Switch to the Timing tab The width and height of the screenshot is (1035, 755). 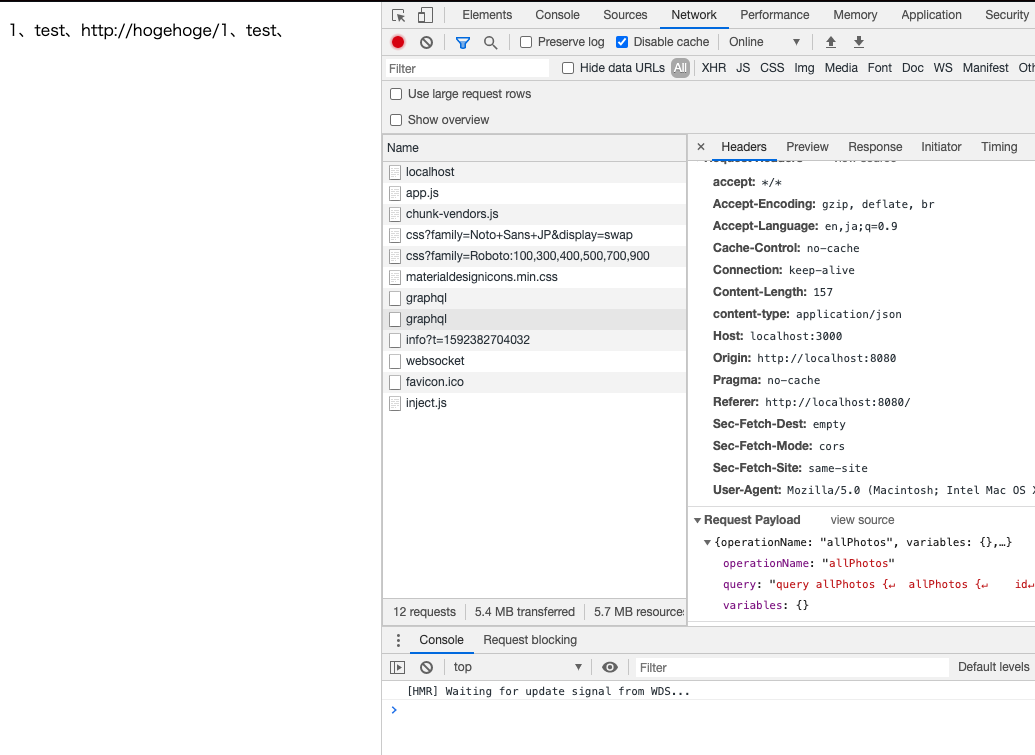pyautogui.click(x=999, y=147)
